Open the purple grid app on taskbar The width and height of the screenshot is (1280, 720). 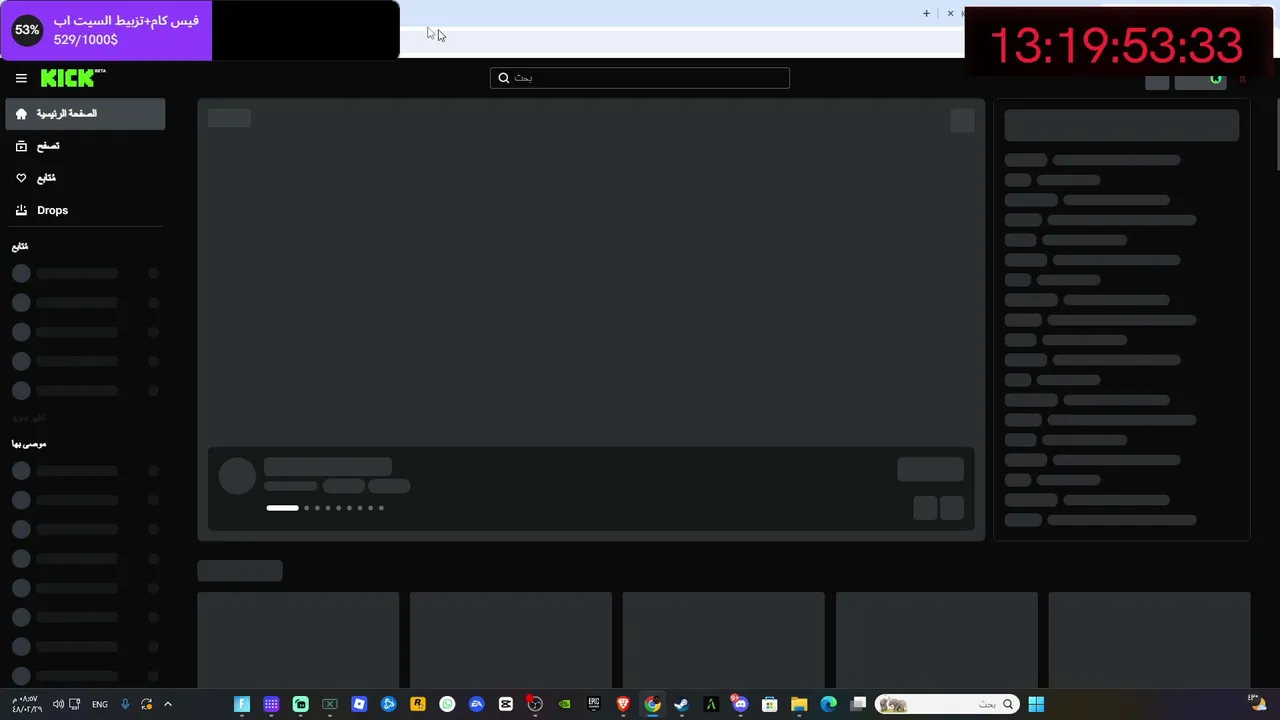pos(271,704)
